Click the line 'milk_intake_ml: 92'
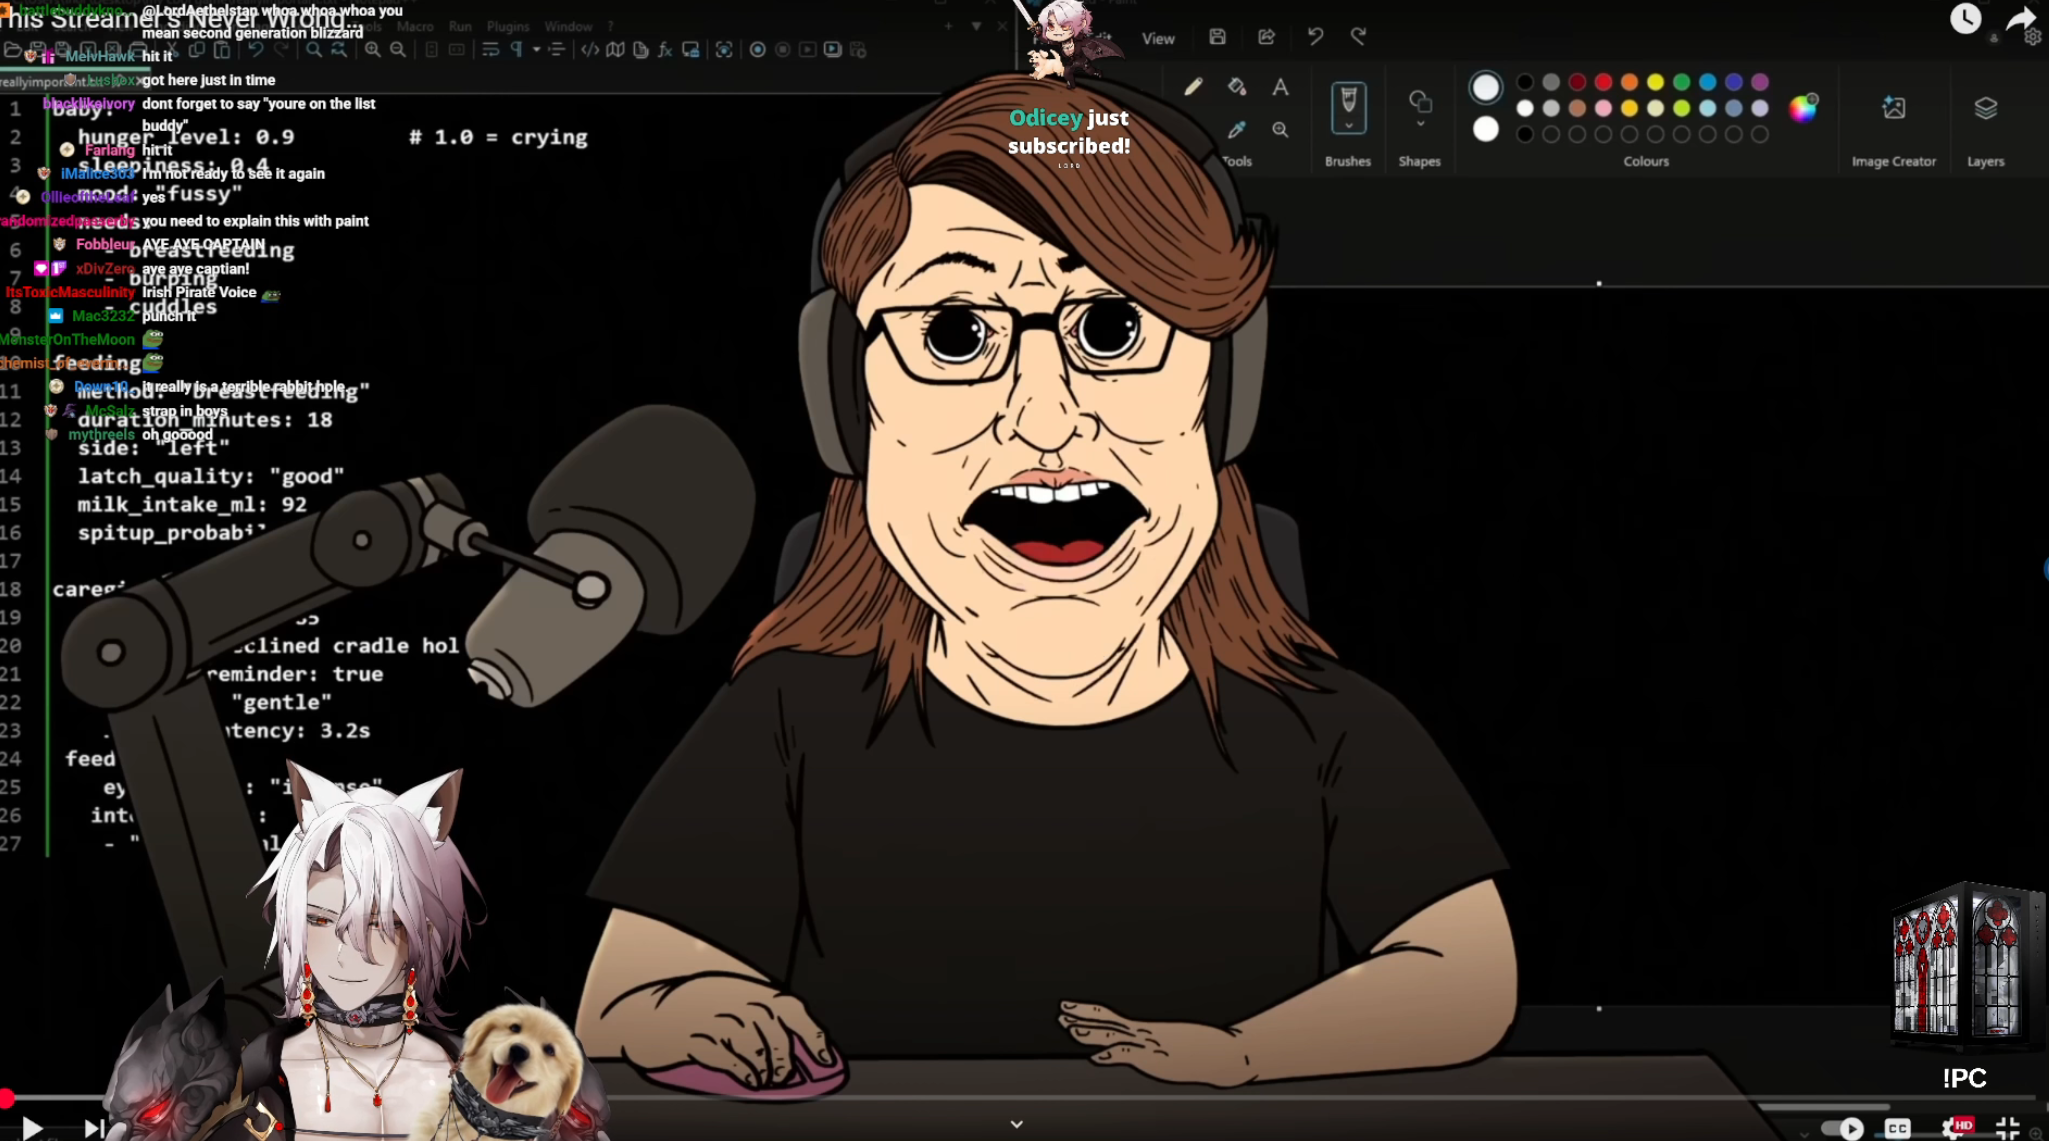Image resolution: width=2049 pixels, height=1141 pixels. click(192, 504)
